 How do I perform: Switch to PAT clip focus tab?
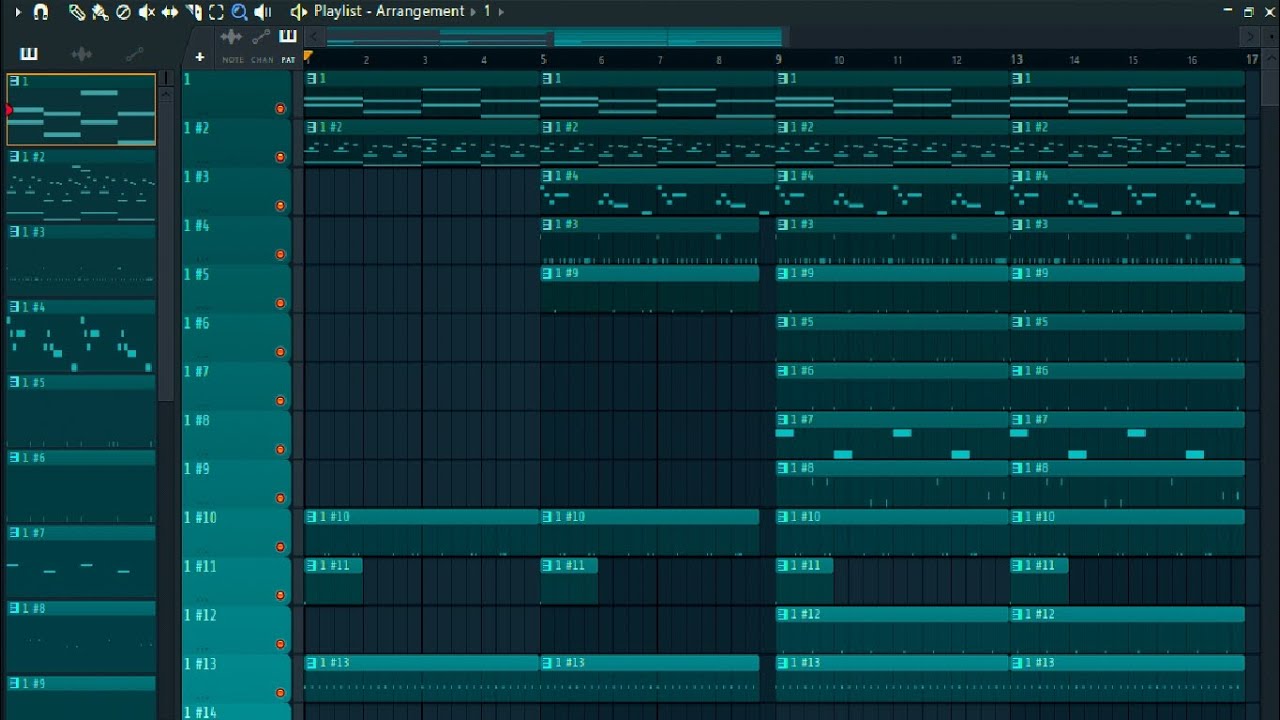[x=288, y=44]
